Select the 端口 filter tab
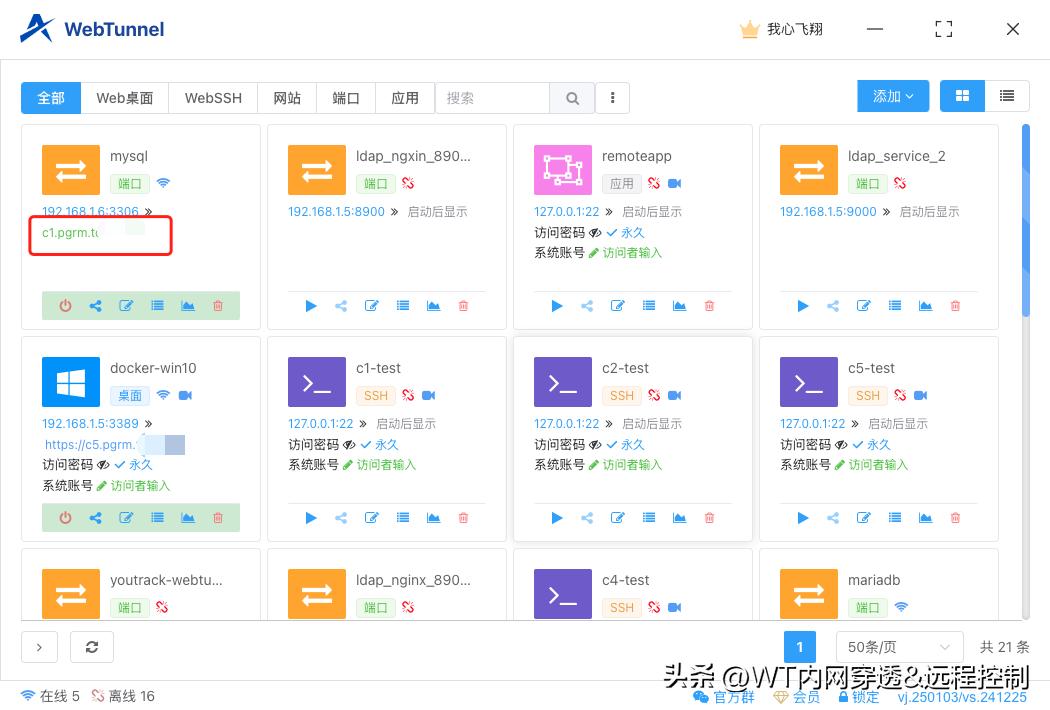 (345, 97)
